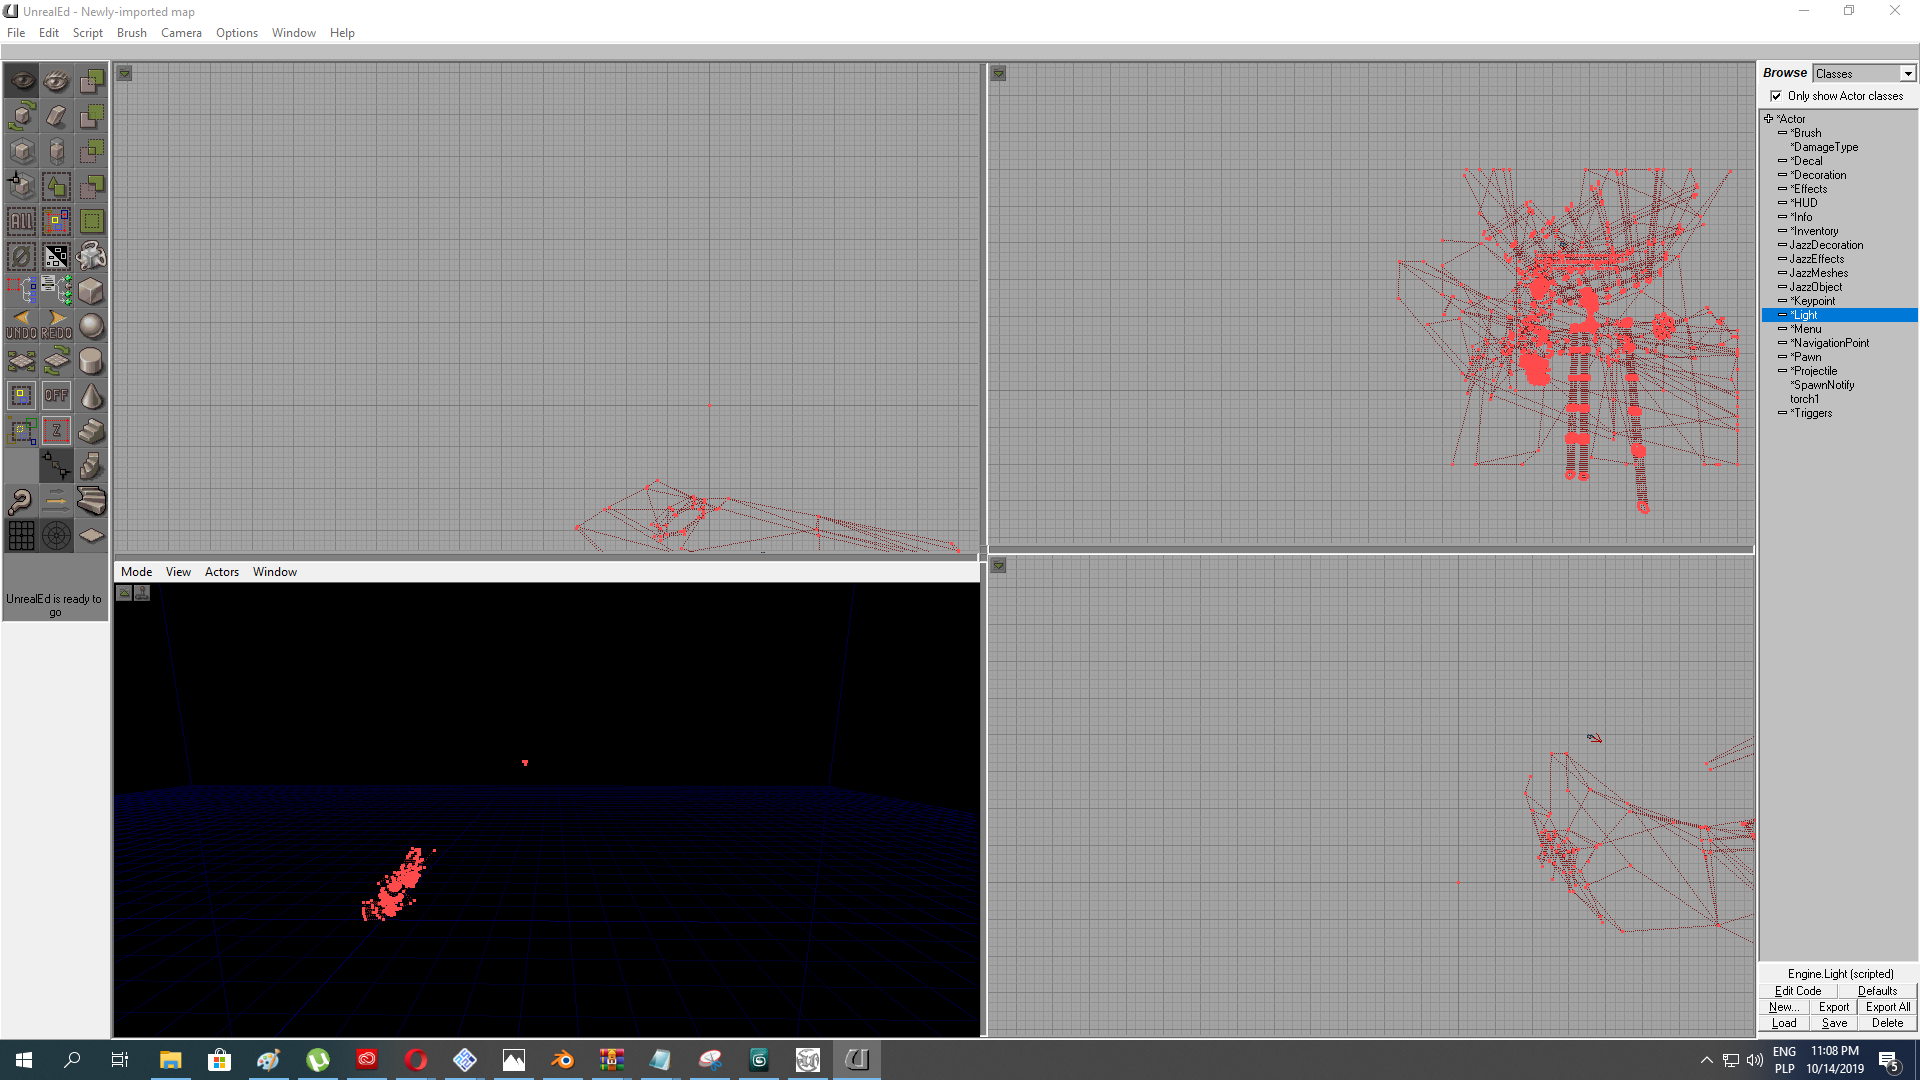Choose the cylinder brush builder icon

pos(91,361)
